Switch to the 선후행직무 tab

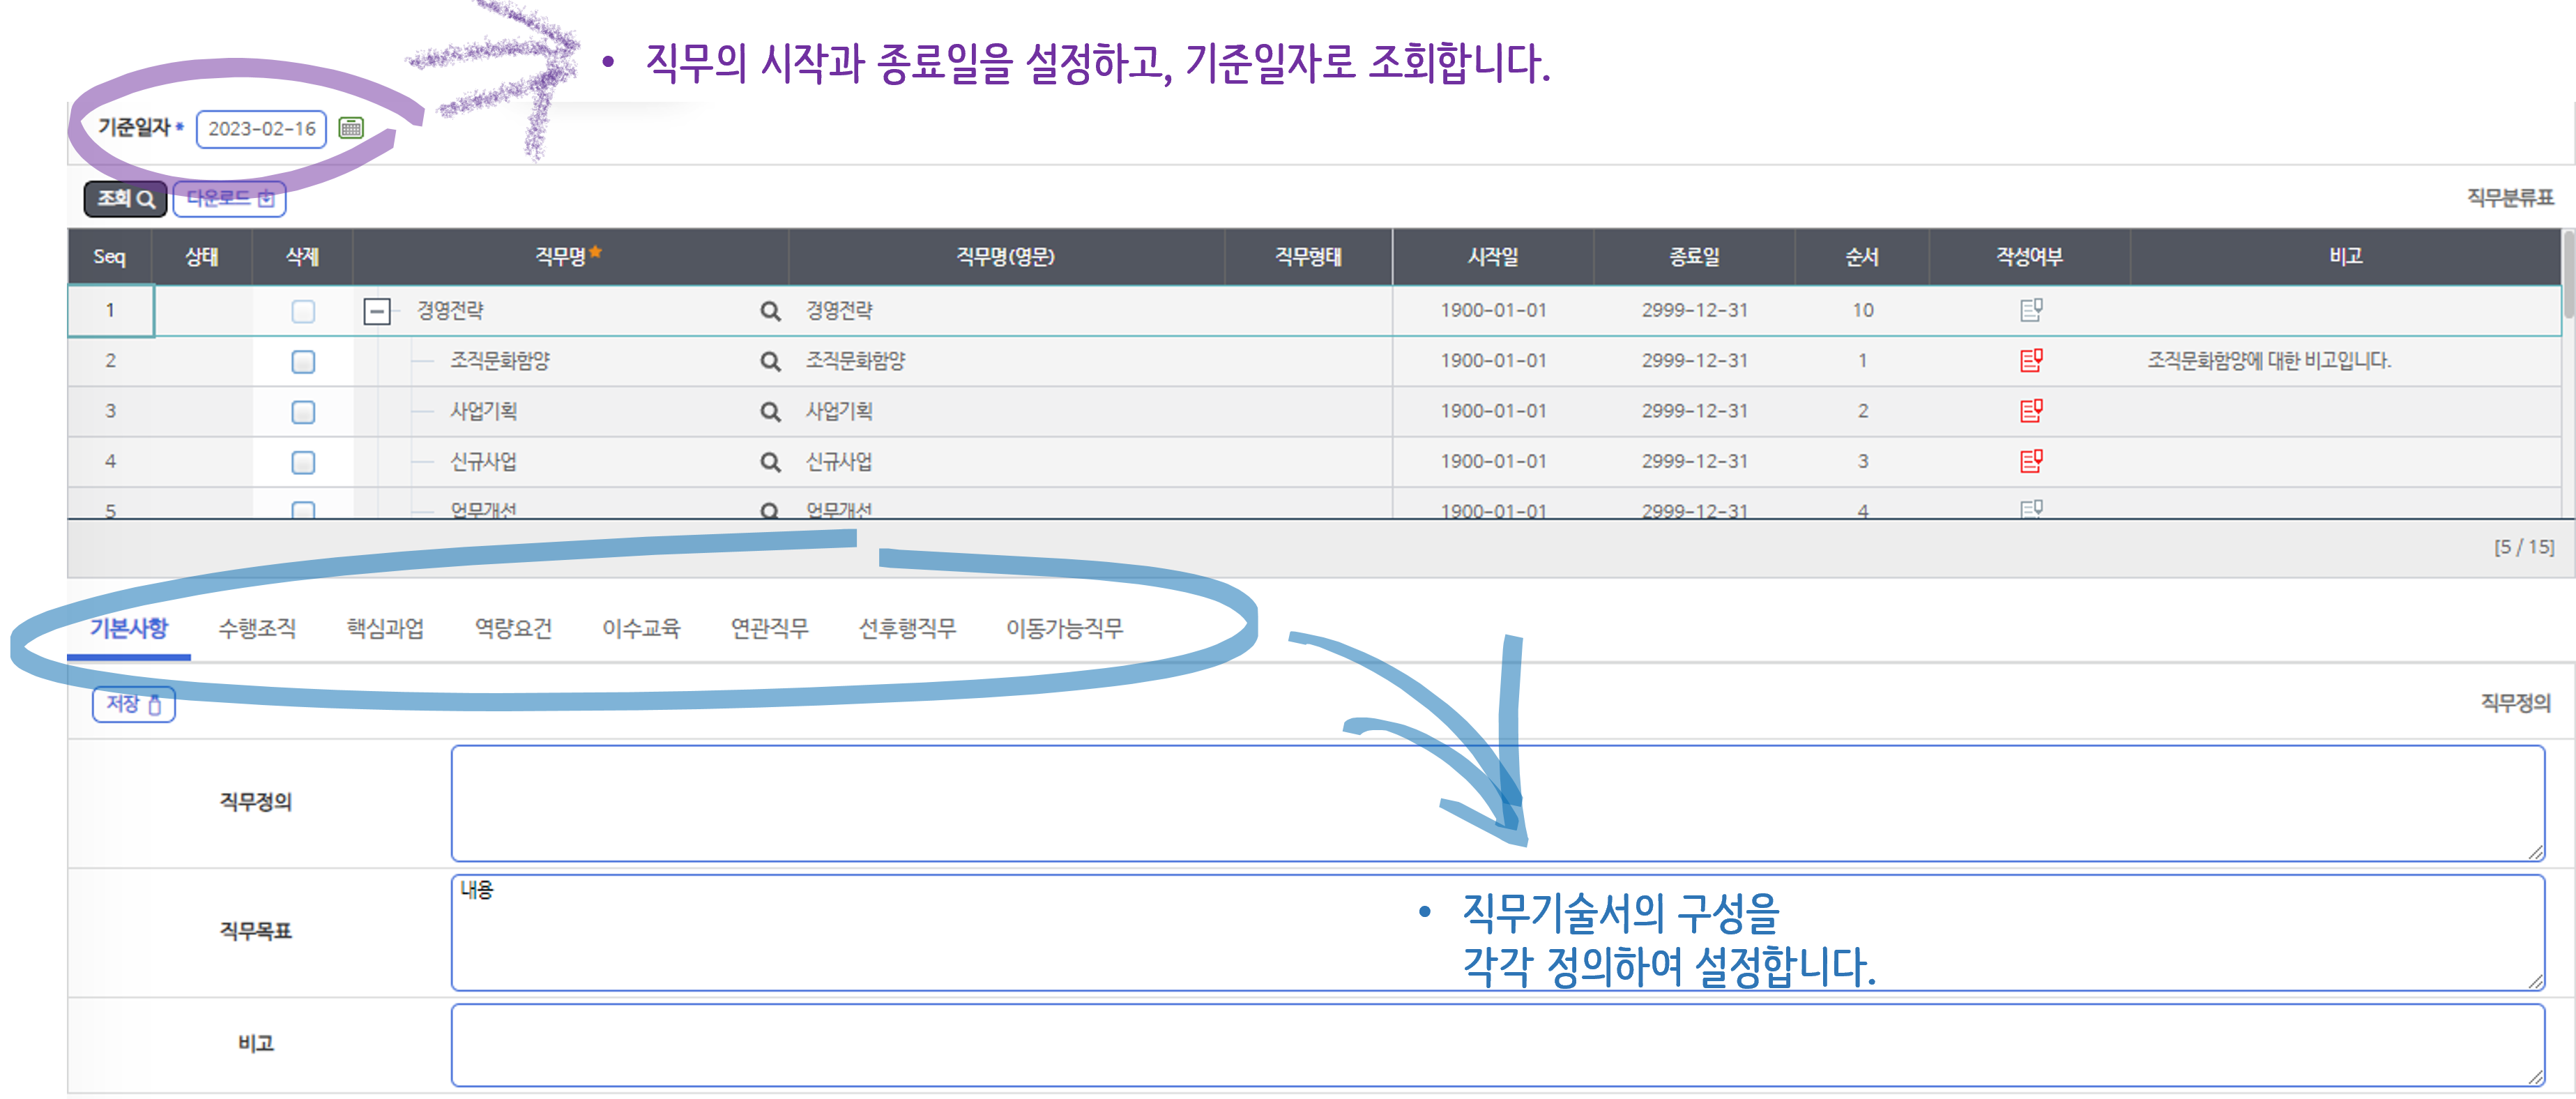click(907, 628)
